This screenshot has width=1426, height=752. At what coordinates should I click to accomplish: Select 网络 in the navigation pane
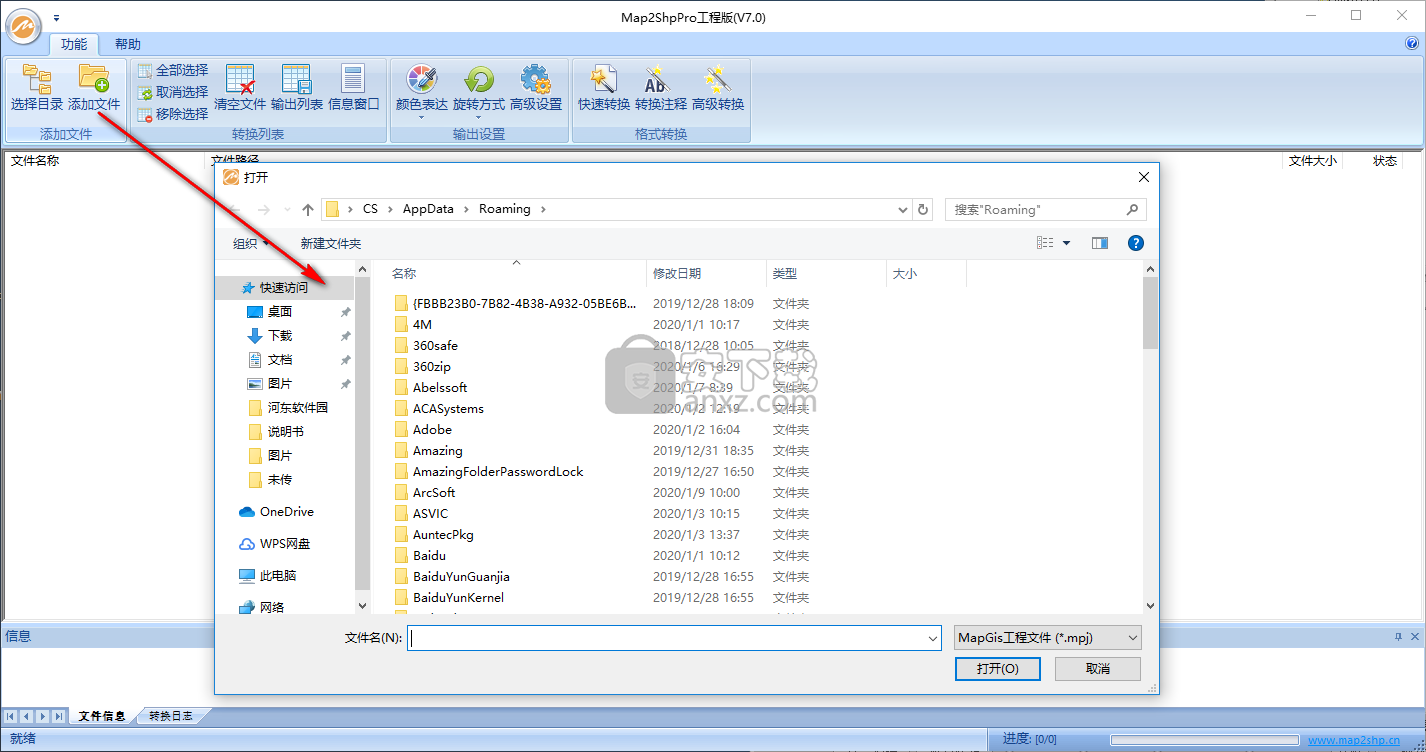click(272, 607)
